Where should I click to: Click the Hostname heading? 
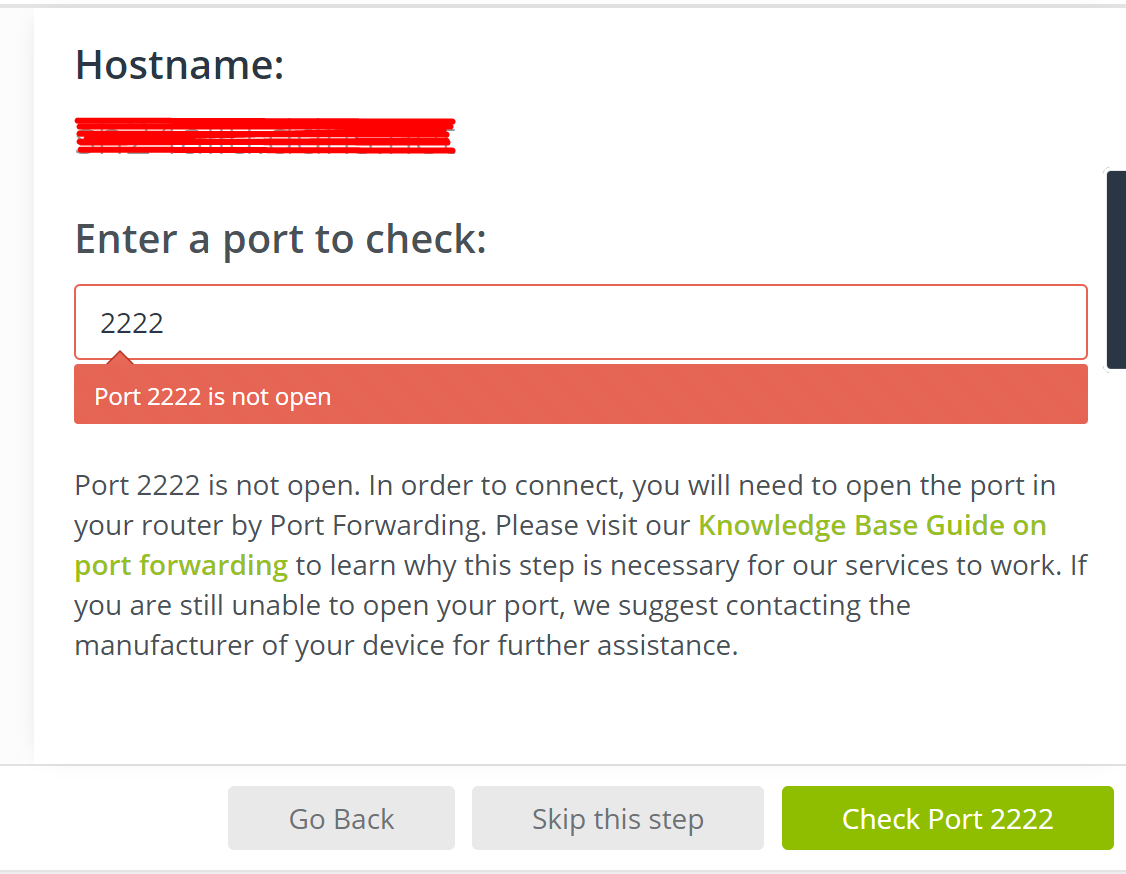coord(180,66)
